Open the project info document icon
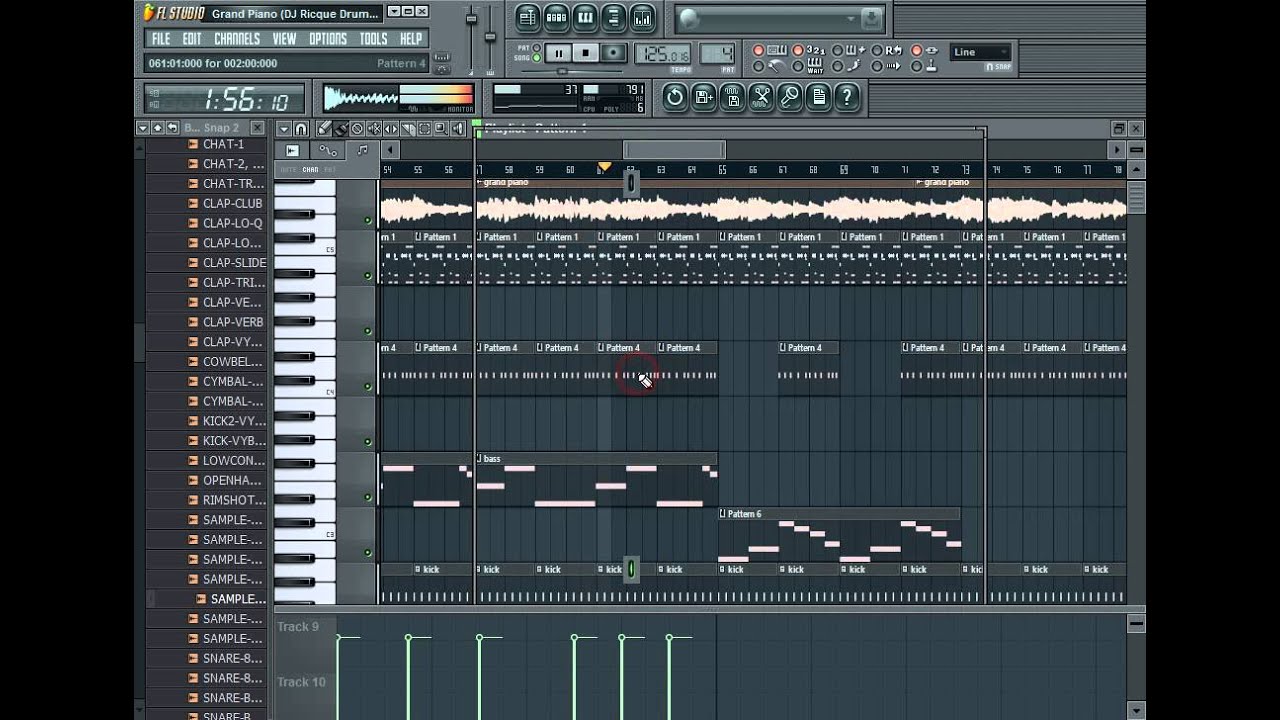1280x720 pixels. pyautogui.click(x=819, y=96)
